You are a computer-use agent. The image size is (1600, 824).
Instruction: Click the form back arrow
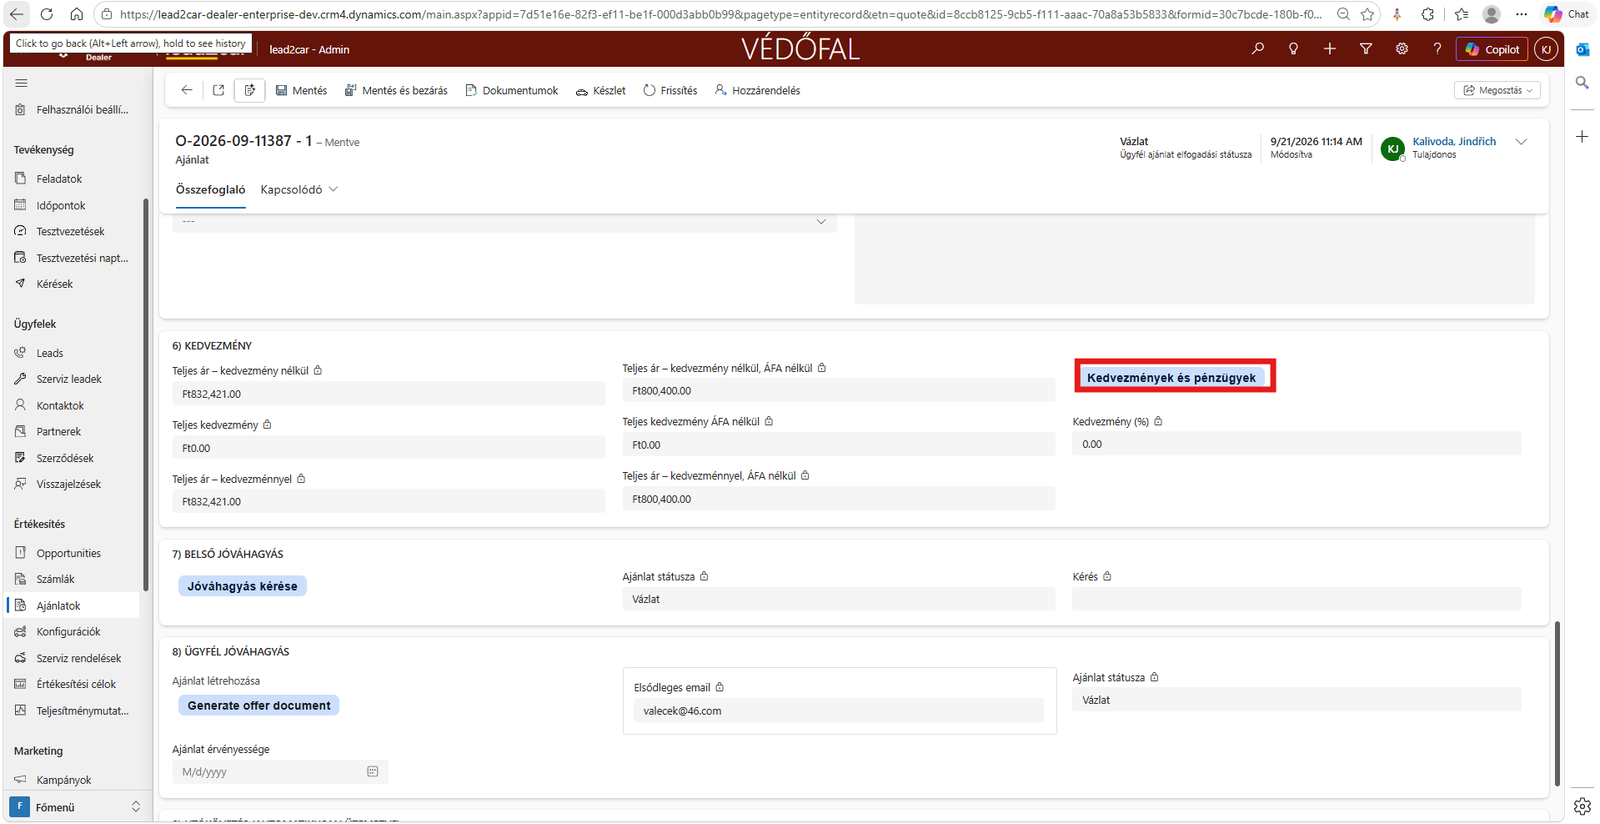[187, 90]
